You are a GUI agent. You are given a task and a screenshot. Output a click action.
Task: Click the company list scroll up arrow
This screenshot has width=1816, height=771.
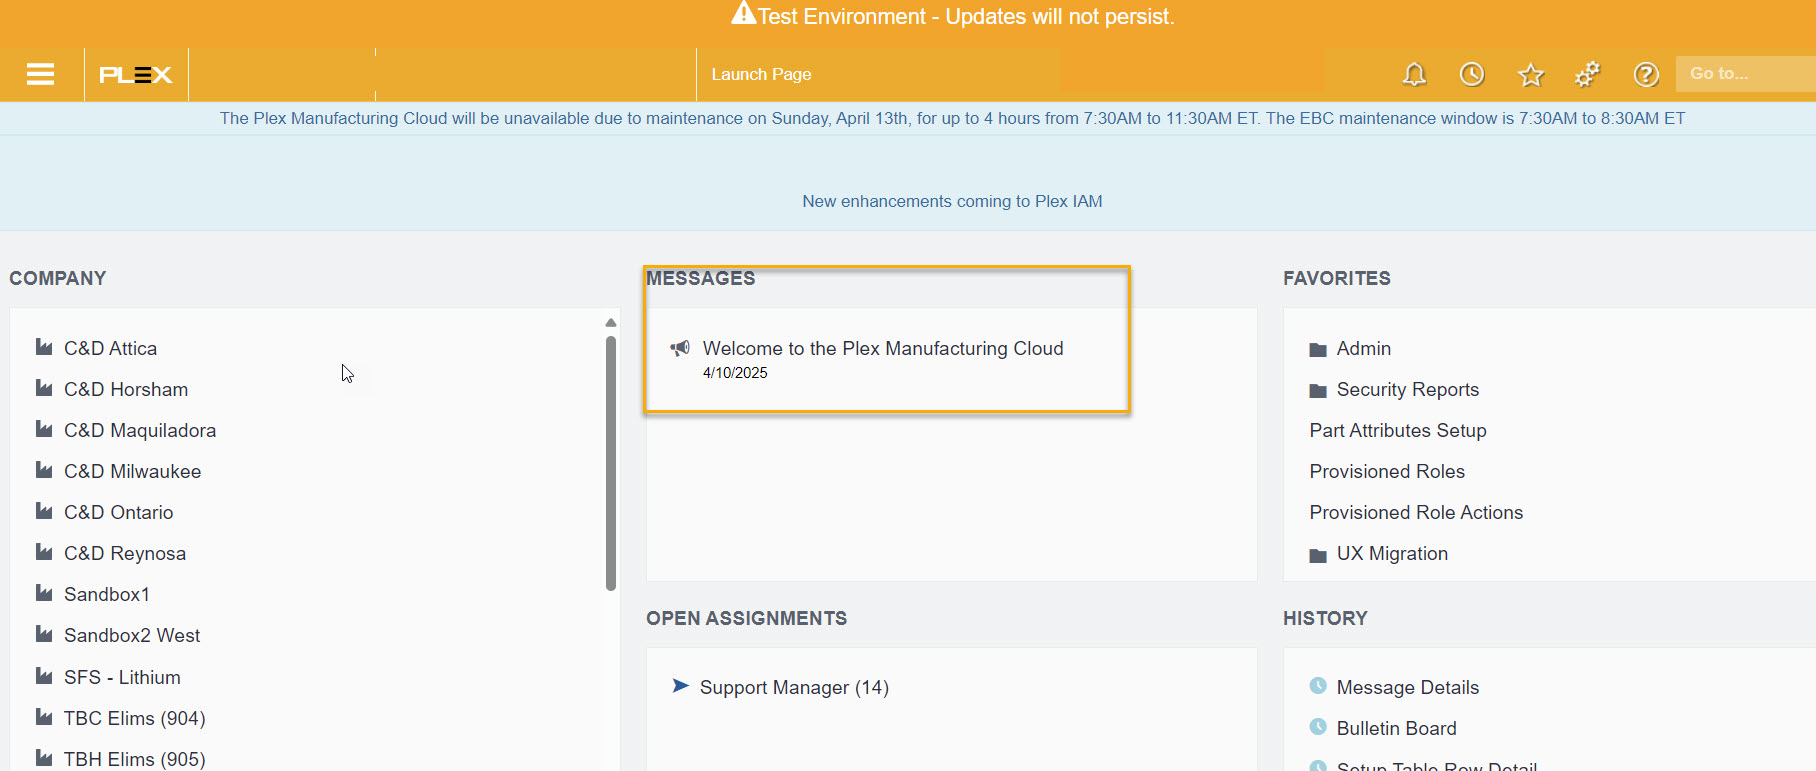611,323
